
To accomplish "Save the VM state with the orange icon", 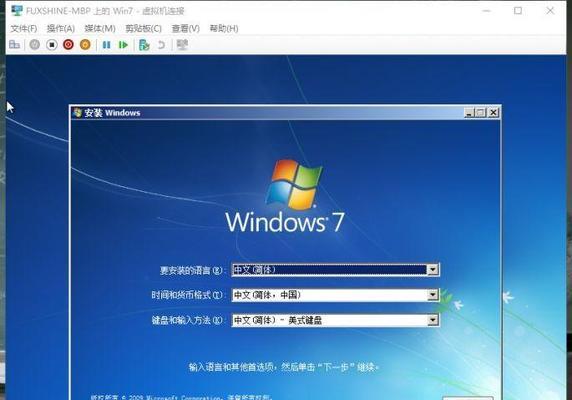I will 85,45.
